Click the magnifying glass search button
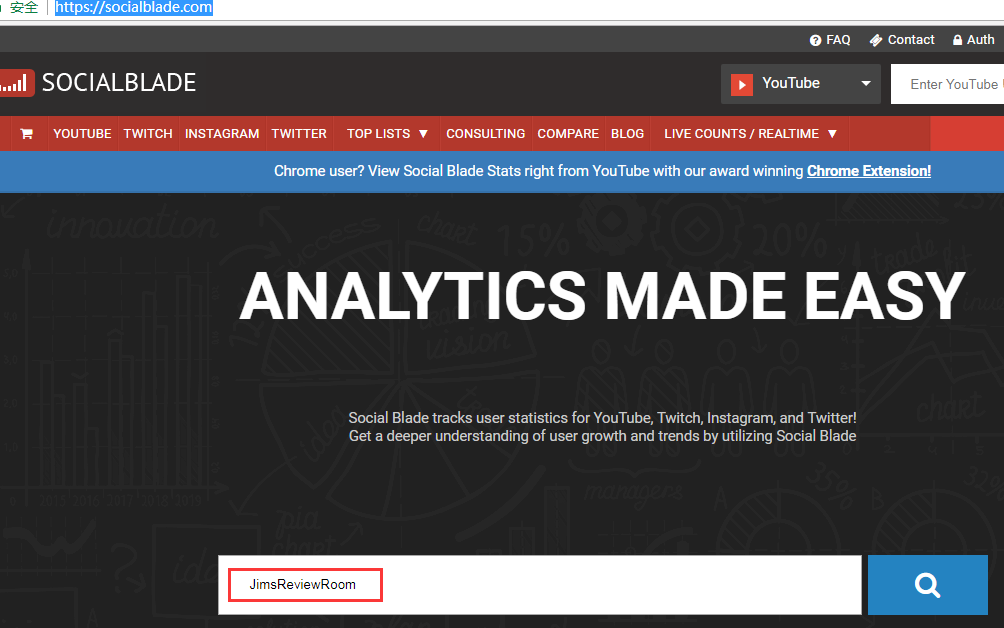The image size is (1004, 628). click(927, 585)
